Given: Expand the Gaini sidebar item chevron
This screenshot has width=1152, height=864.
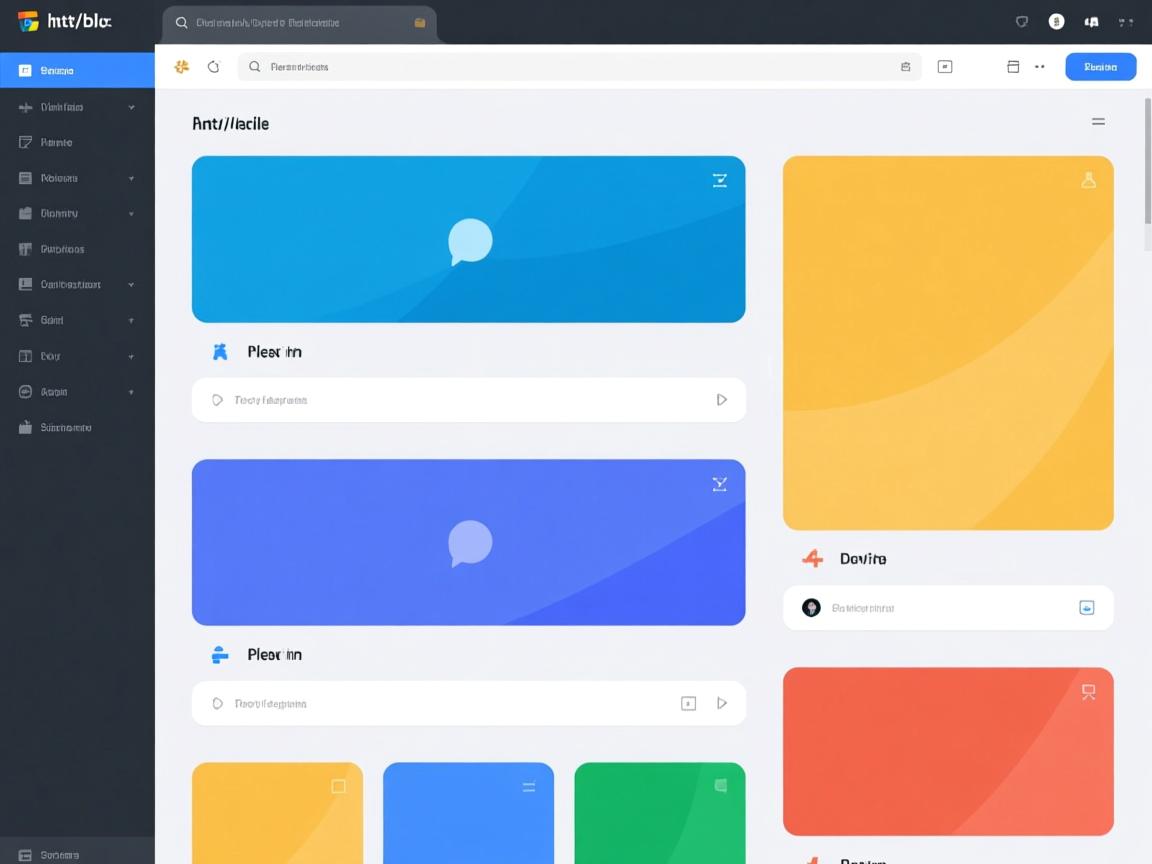Looking at the screenshot, I should click(x=131, y=321).
